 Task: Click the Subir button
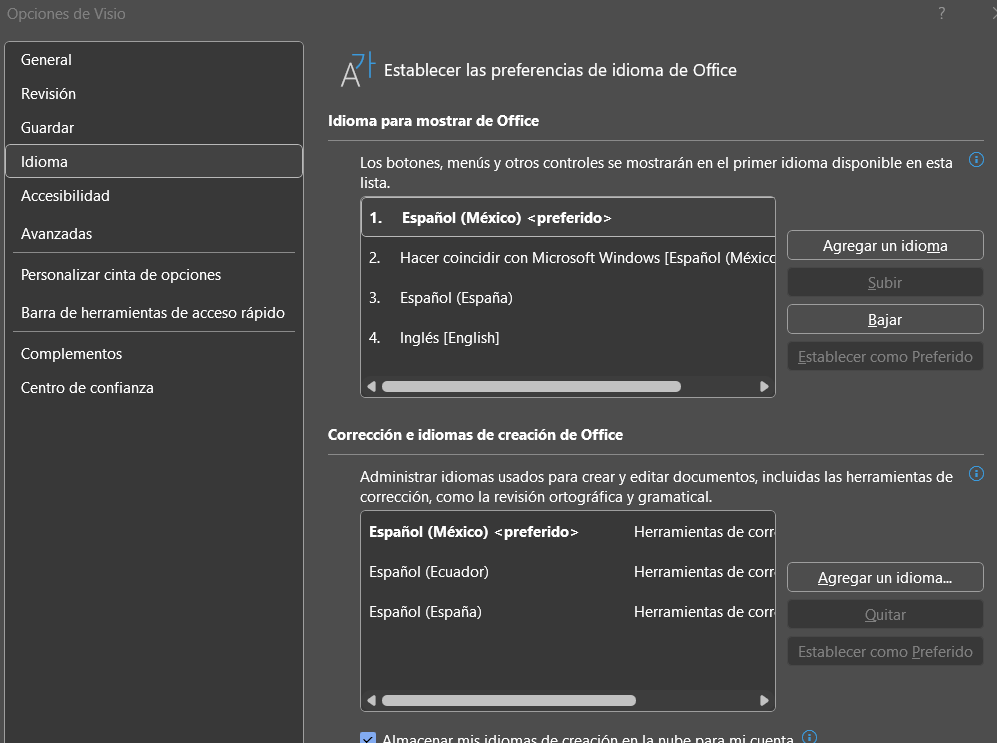[x=885, y=282]
